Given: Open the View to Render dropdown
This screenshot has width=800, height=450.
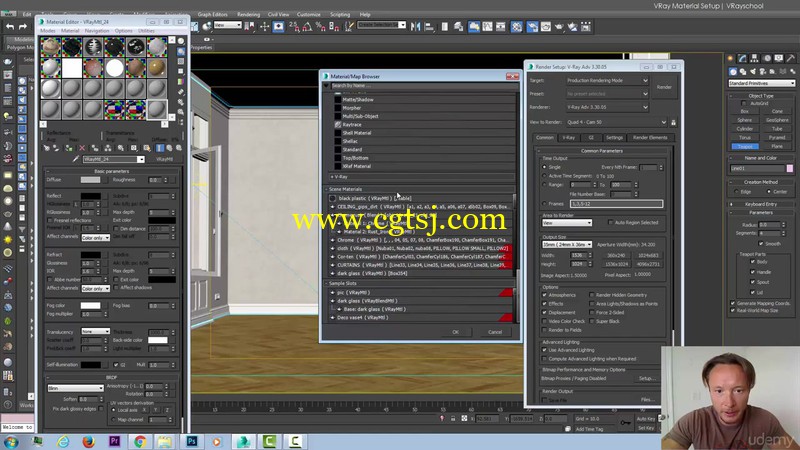Looking at the screenshot, I should point(616,122).
